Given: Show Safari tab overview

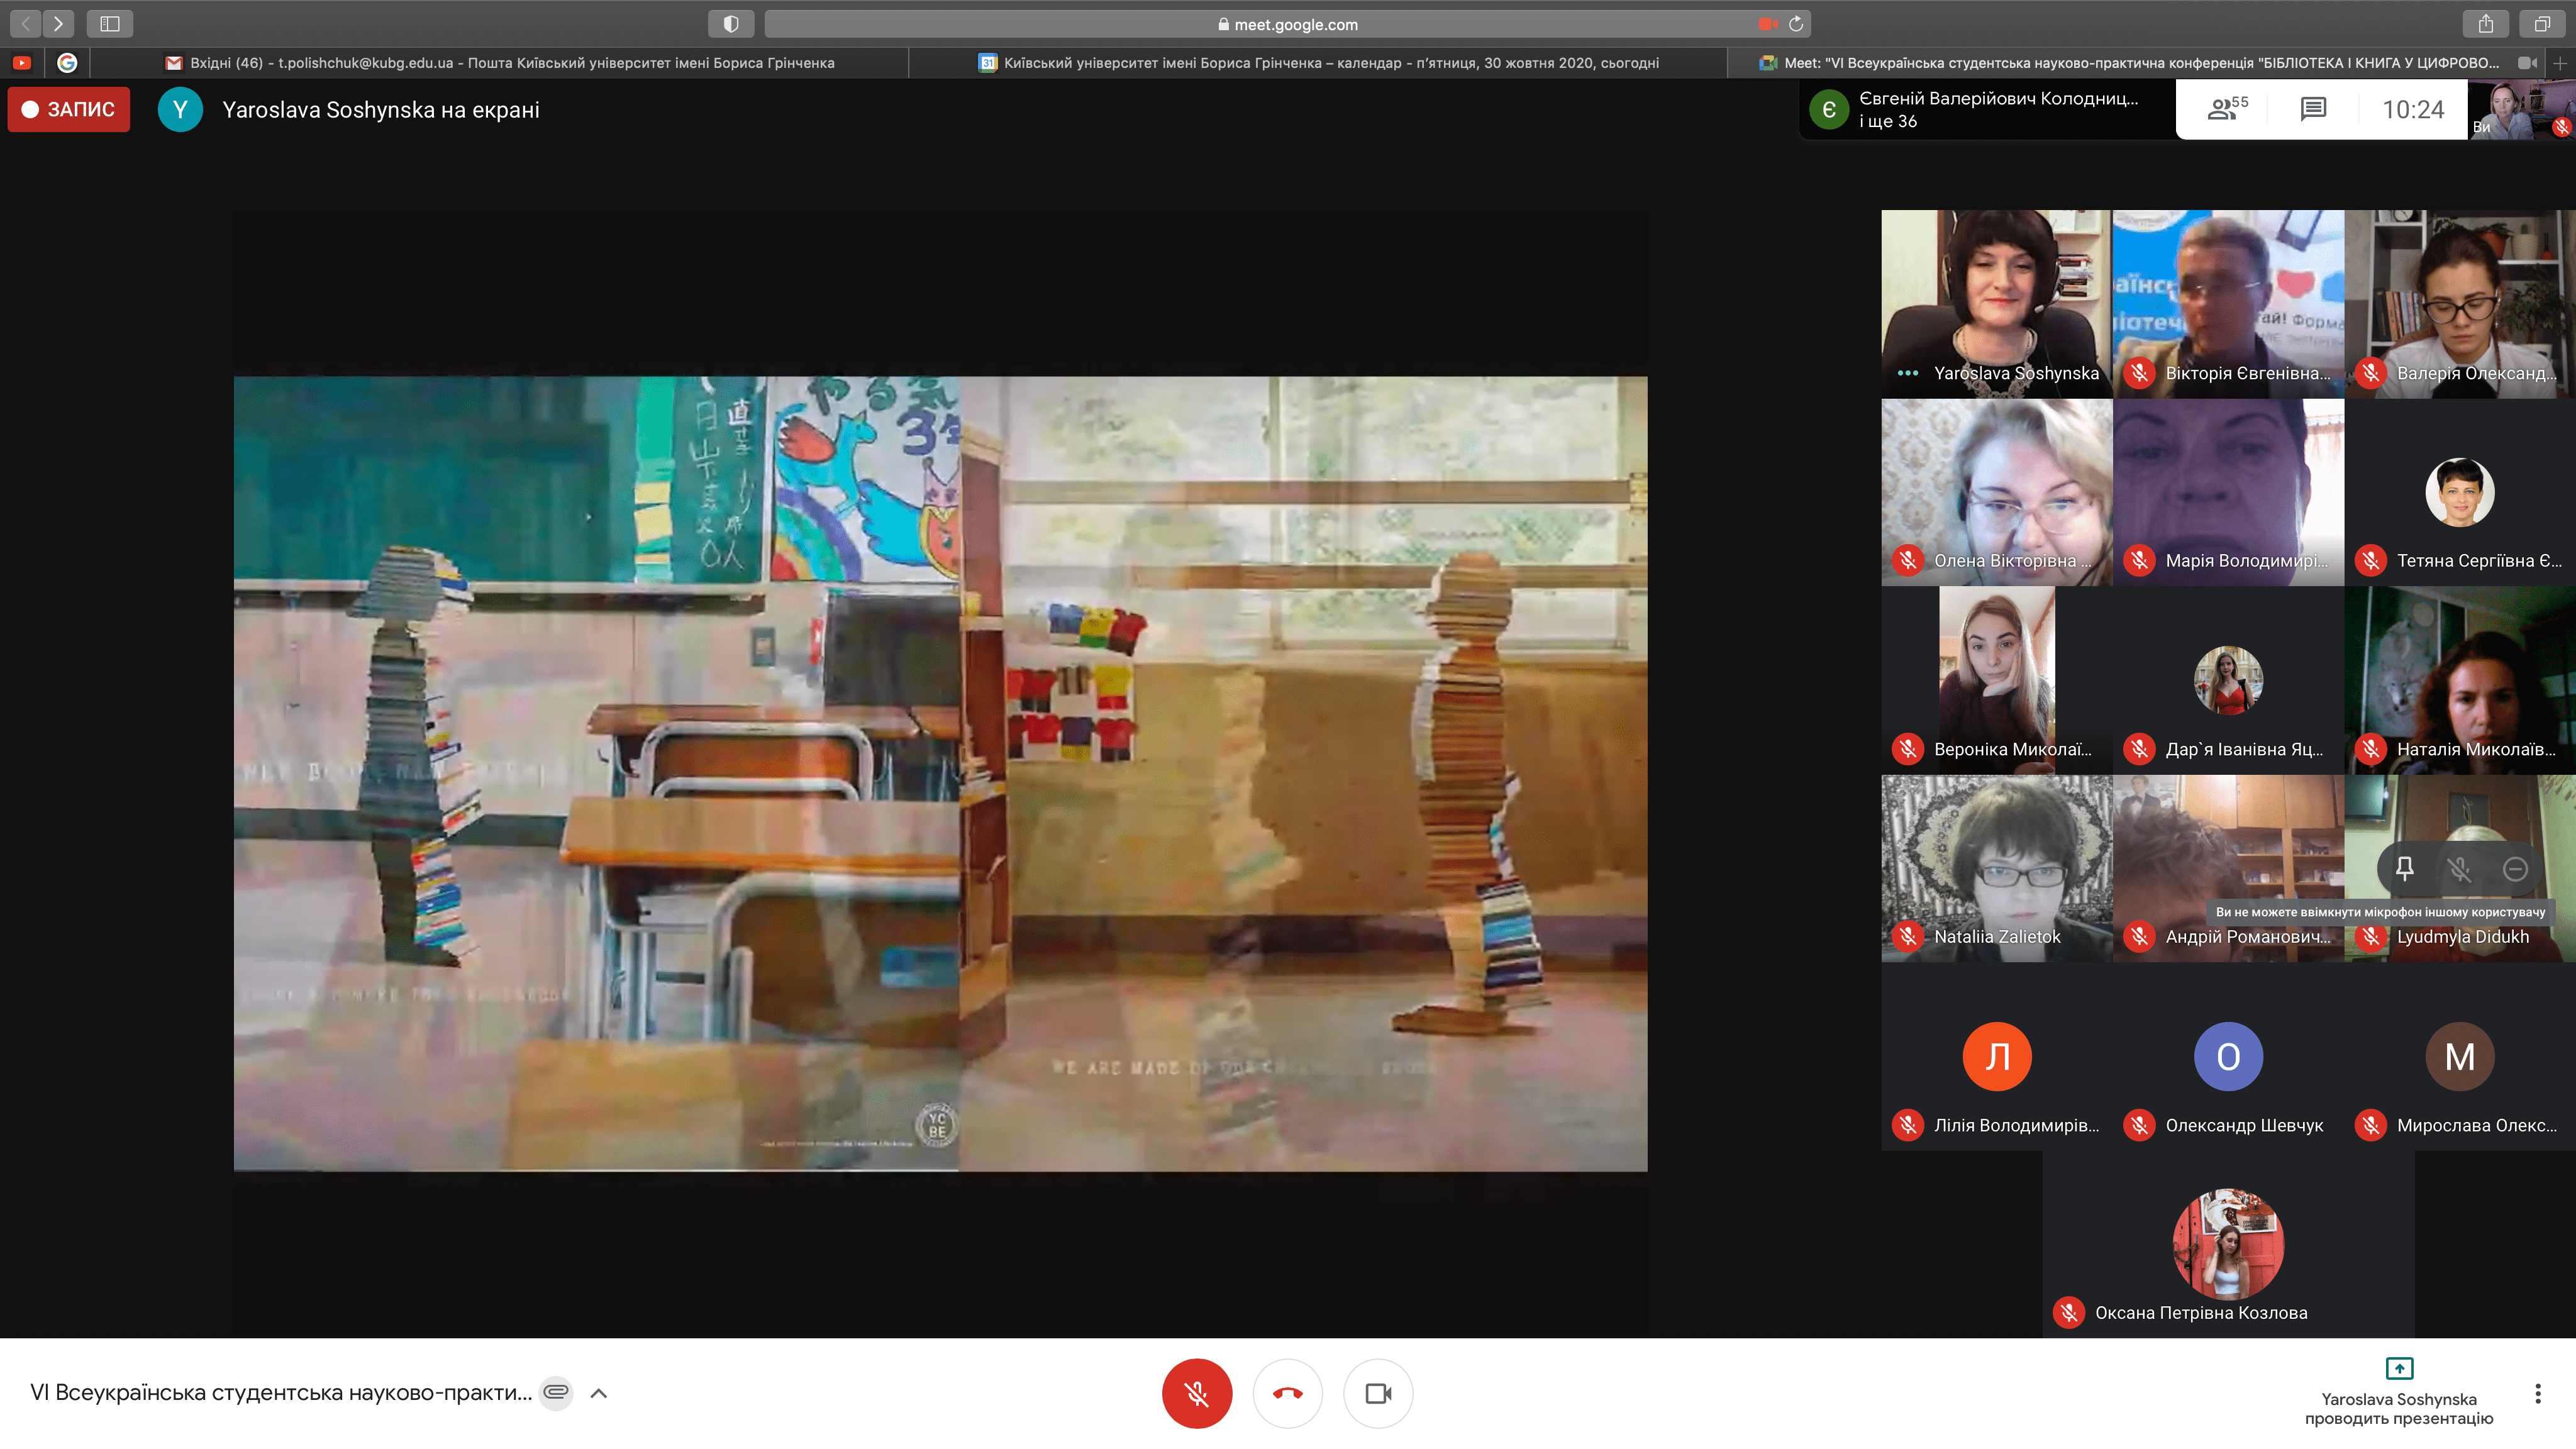Looking at the screenshot, I should pos(2541,23).
